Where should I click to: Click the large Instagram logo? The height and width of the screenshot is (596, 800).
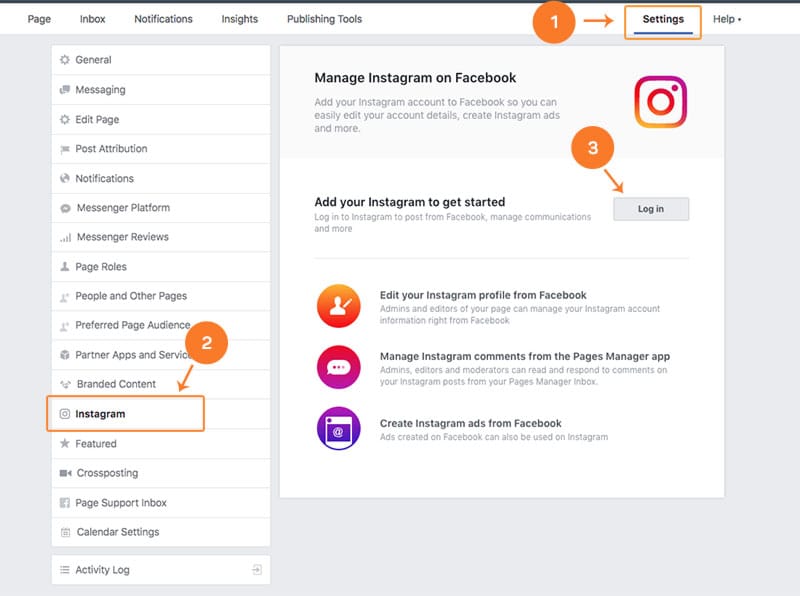pyautogui.click(x=660, y=102)
